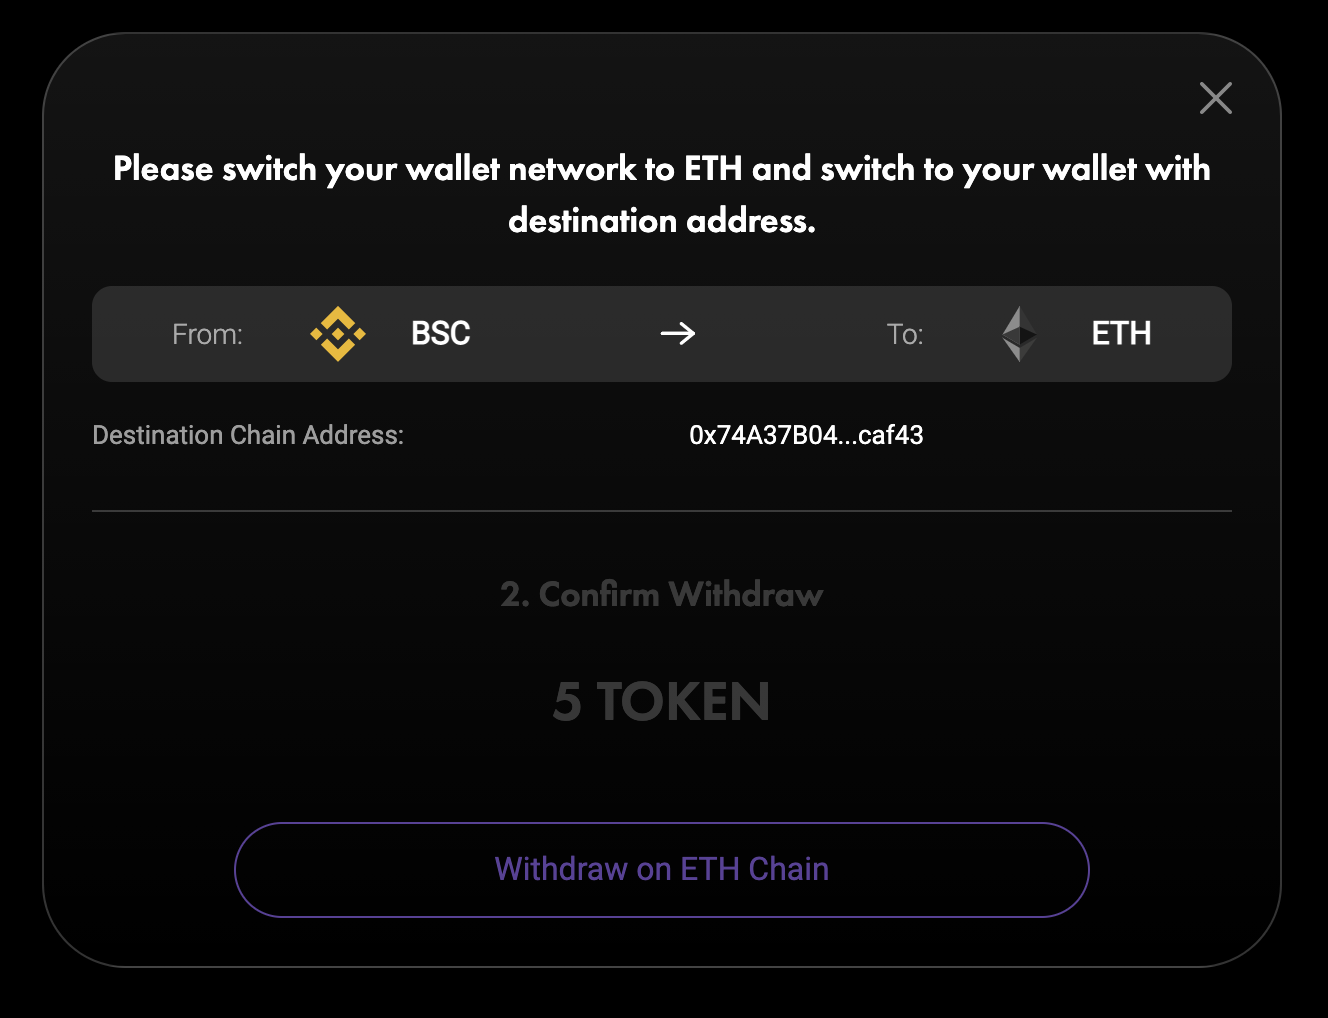Select the Confirm Withdraw step heading

point(662,594)
